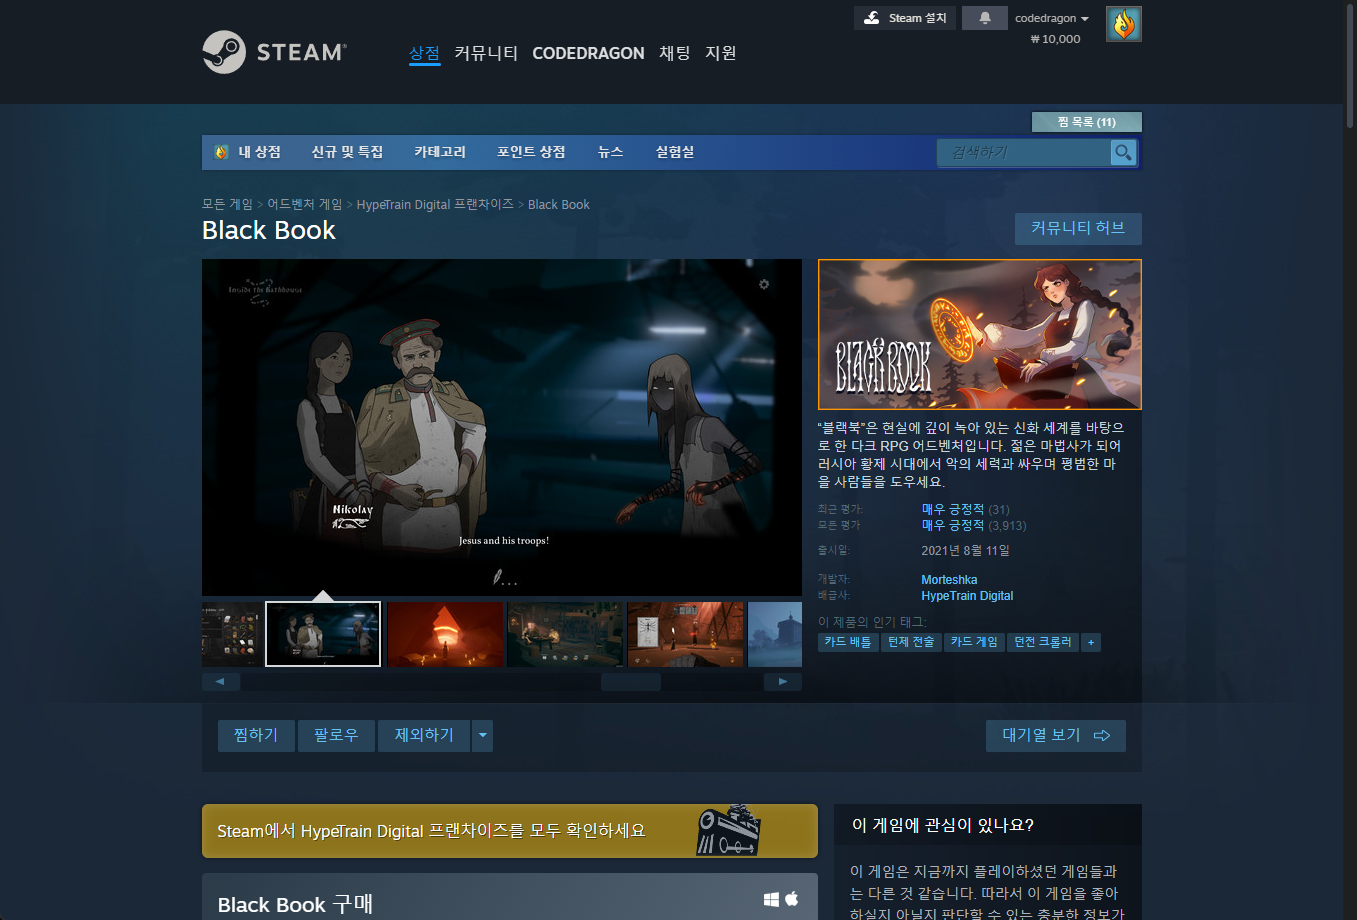
Task: Click the 2021년 8월 11일 release date
Action: tap(966, 551)
